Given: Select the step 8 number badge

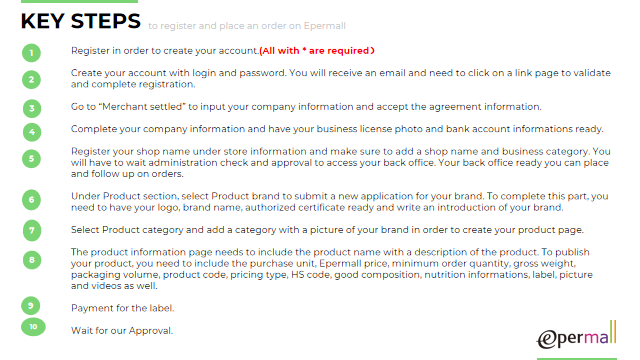Looking at the screenshot, I should coord(32,260).
